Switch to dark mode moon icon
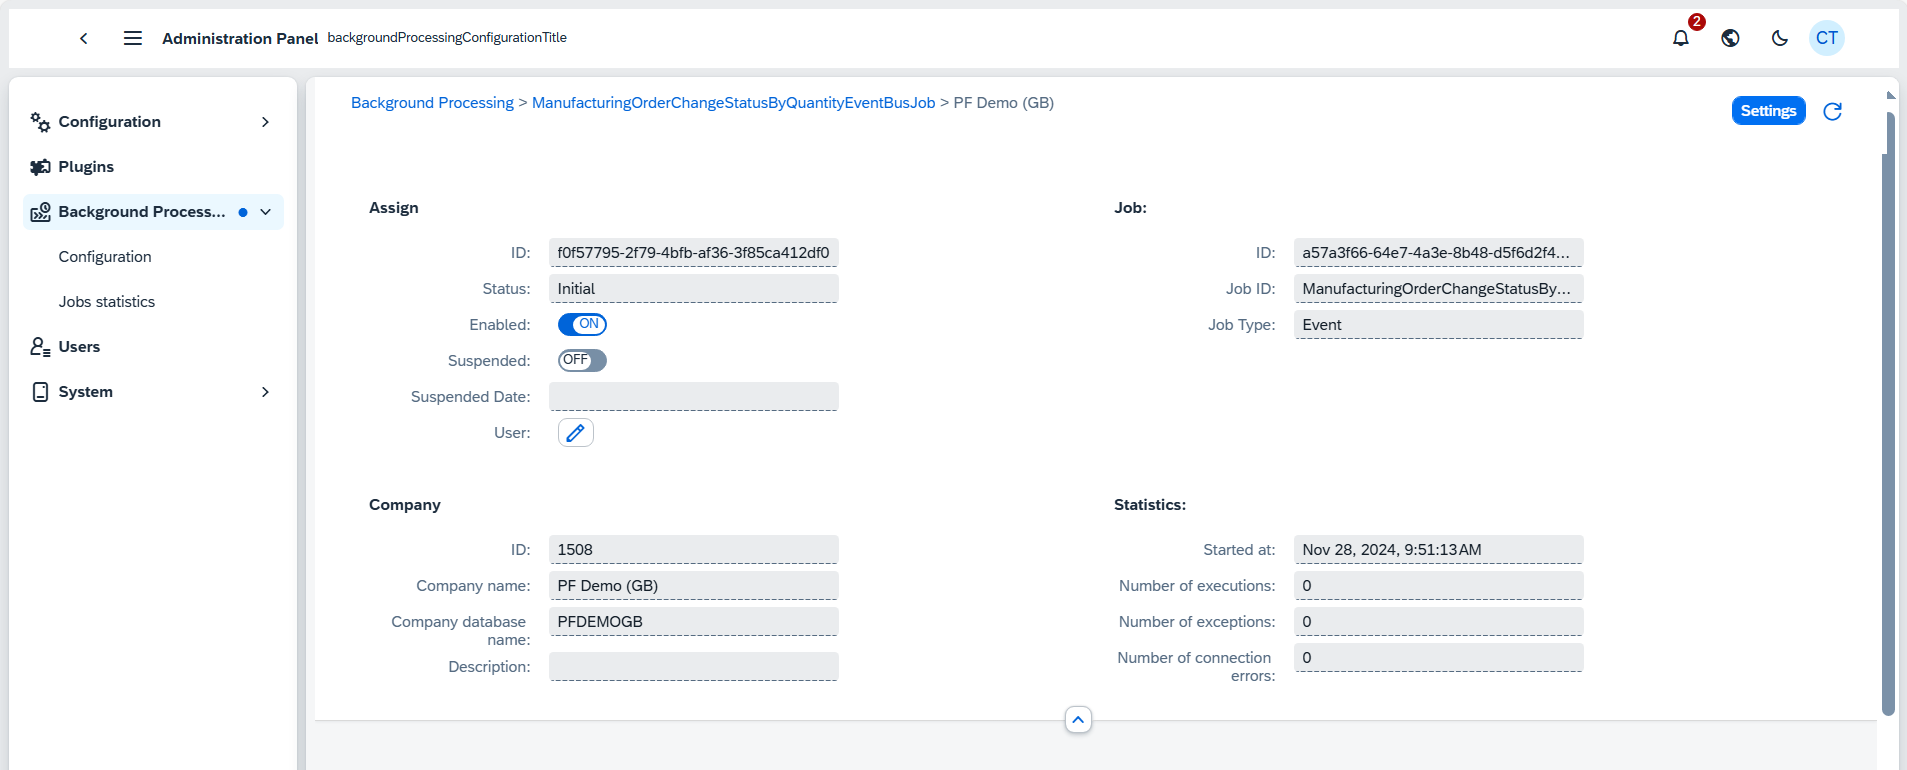The width and height of the screenshot is (1907, 770). tap(1779, 38)
